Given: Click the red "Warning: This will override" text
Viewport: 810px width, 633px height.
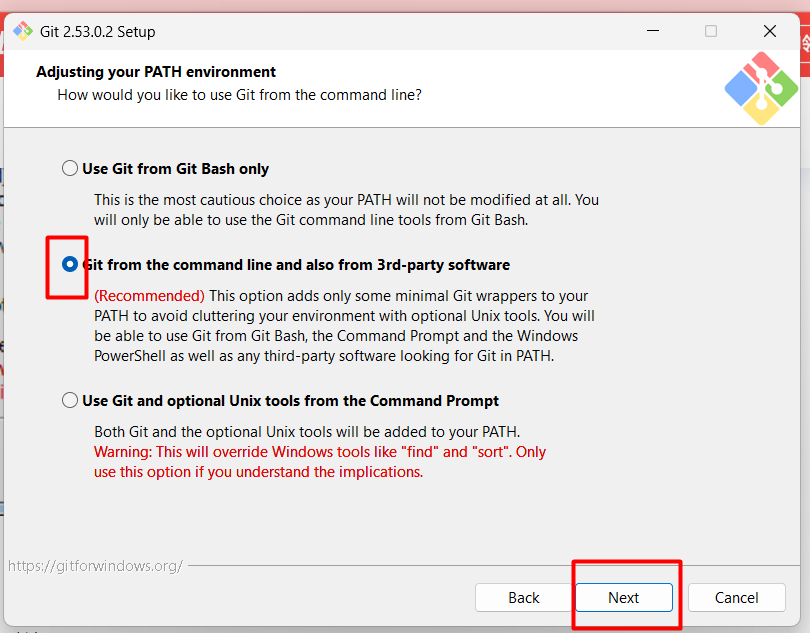Looking at the screenshot, I should click(320, 462).
